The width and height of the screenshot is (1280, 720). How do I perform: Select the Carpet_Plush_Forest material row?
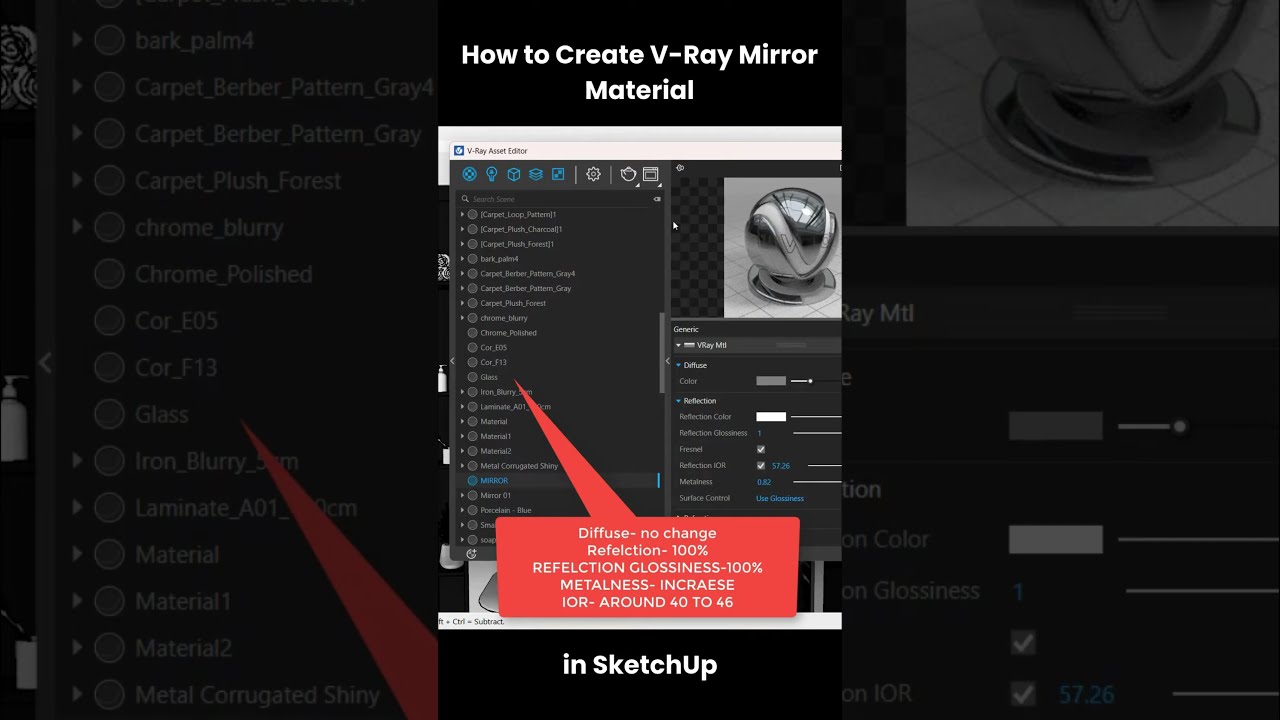click(559, 303)
